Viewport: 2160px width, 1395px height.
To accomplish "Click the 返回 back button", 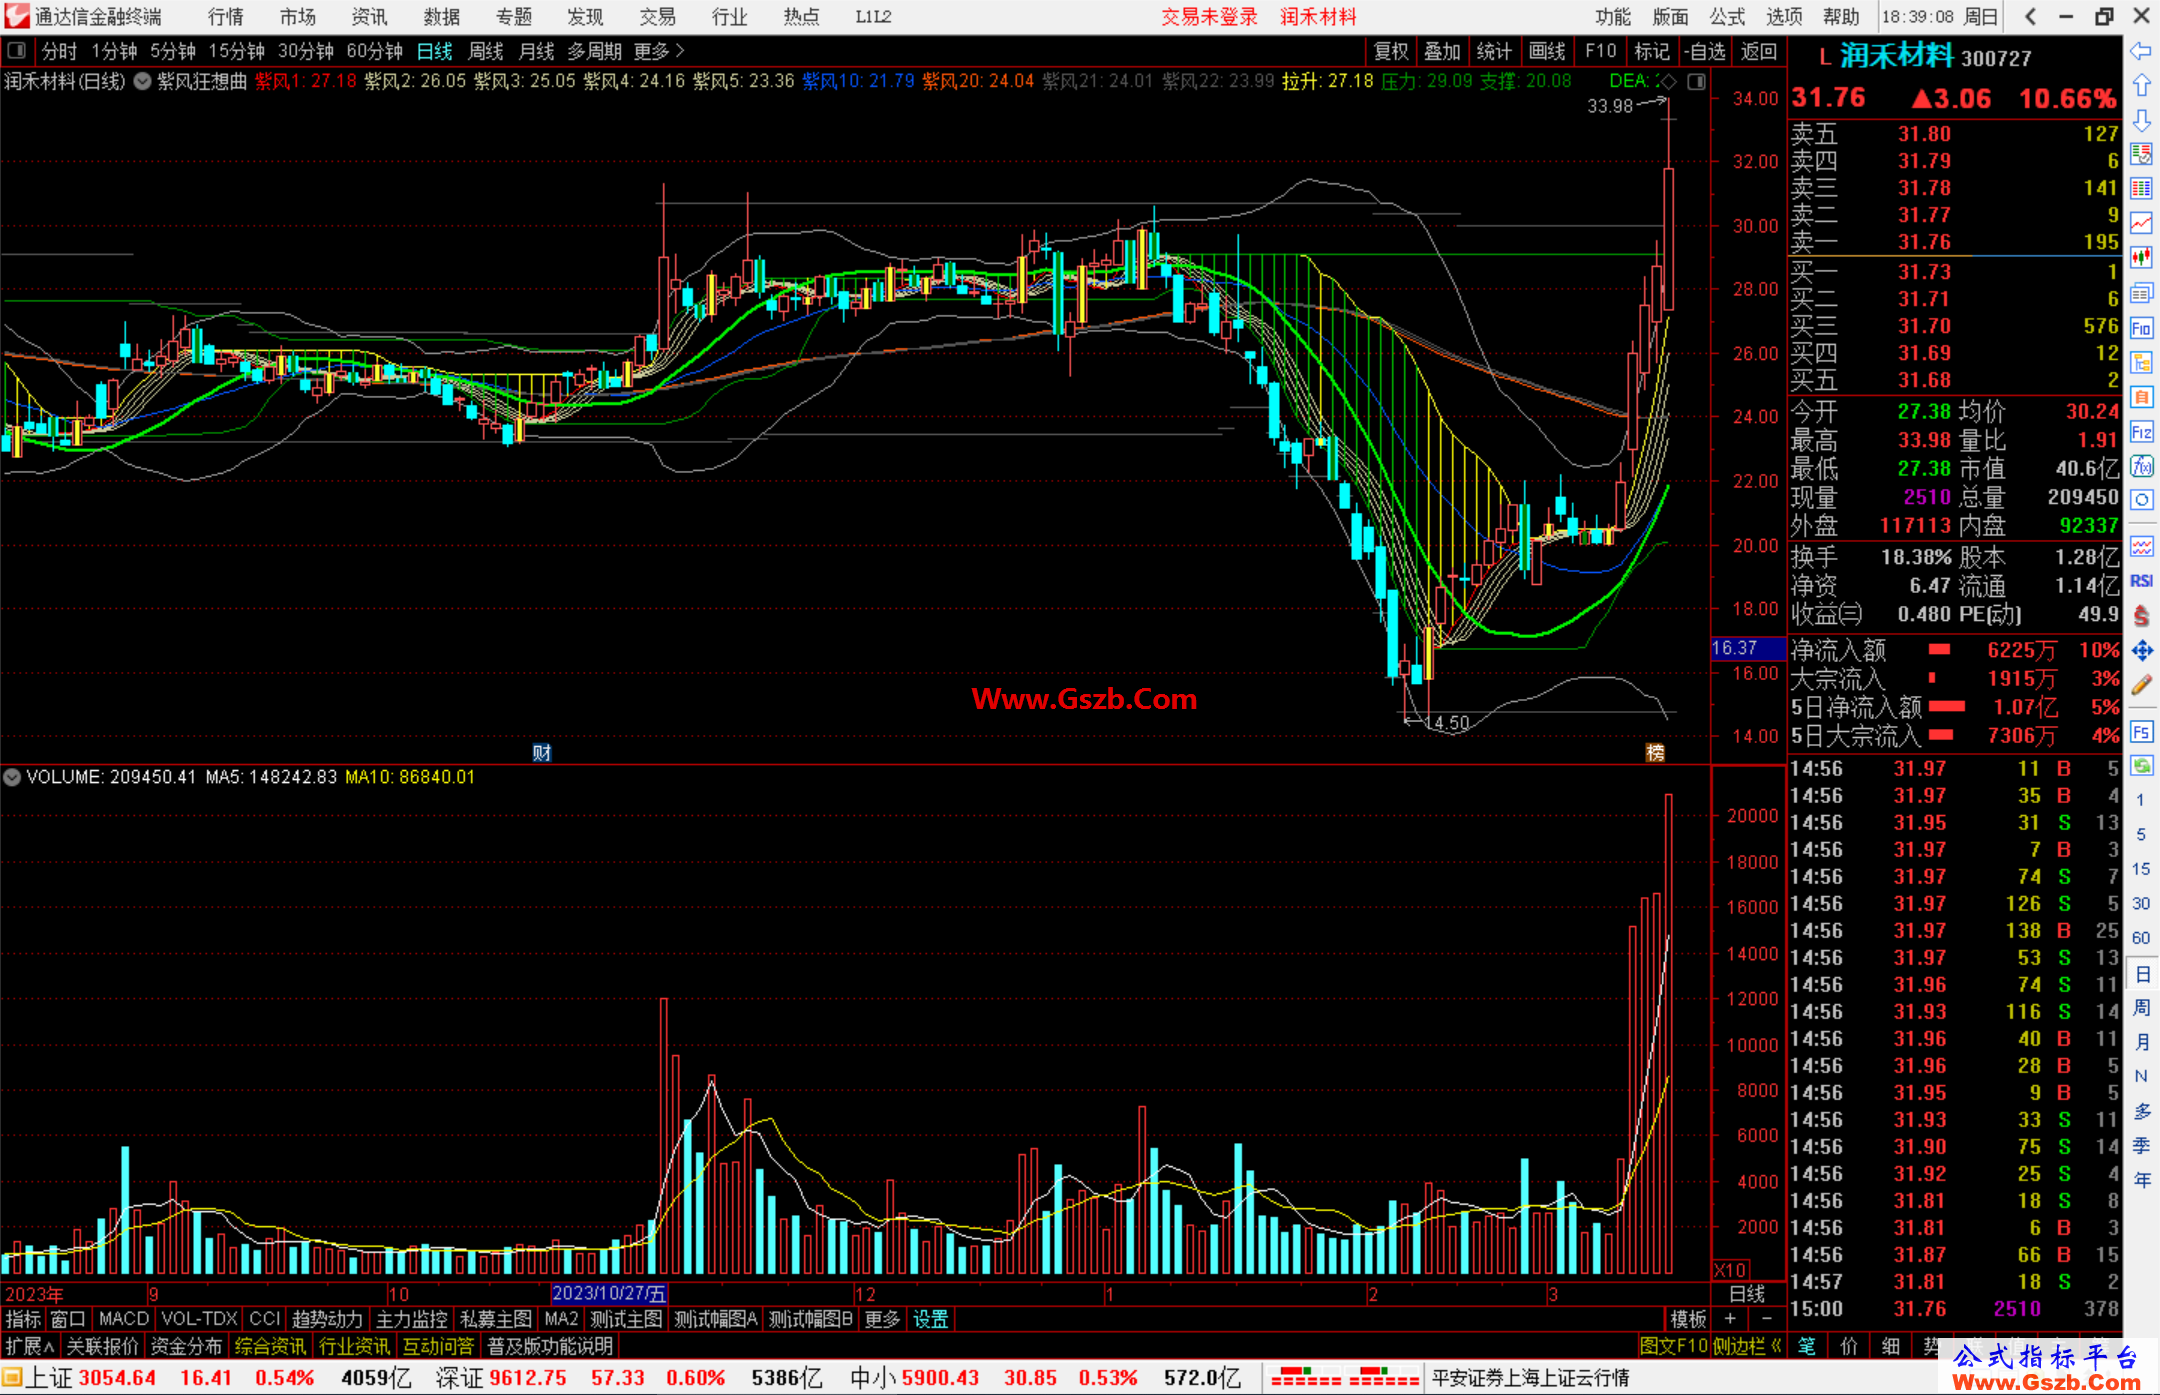I will tap(1758, 50).
